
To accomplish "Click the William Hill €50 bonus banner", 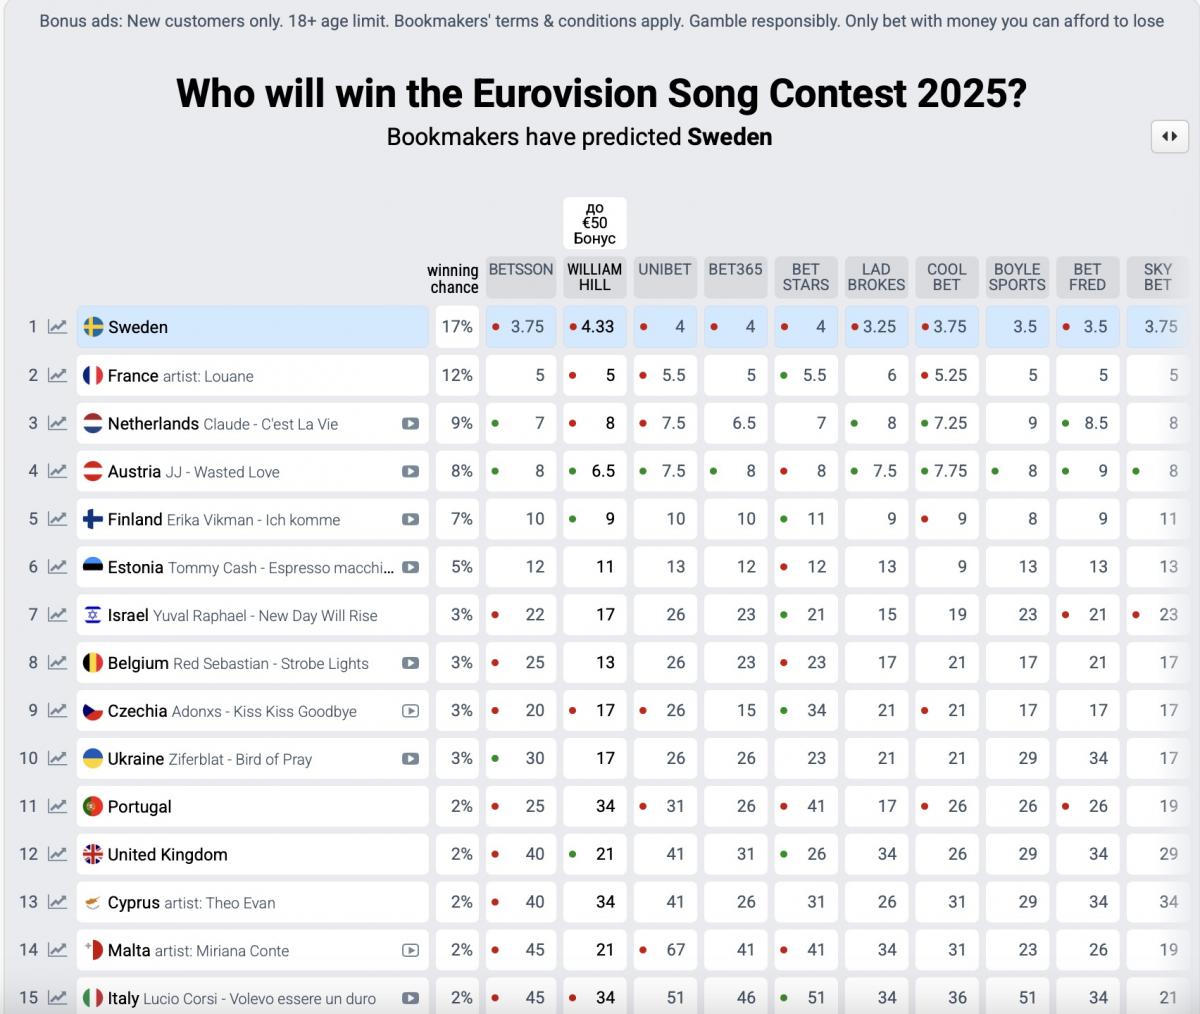I will [594, 223].
